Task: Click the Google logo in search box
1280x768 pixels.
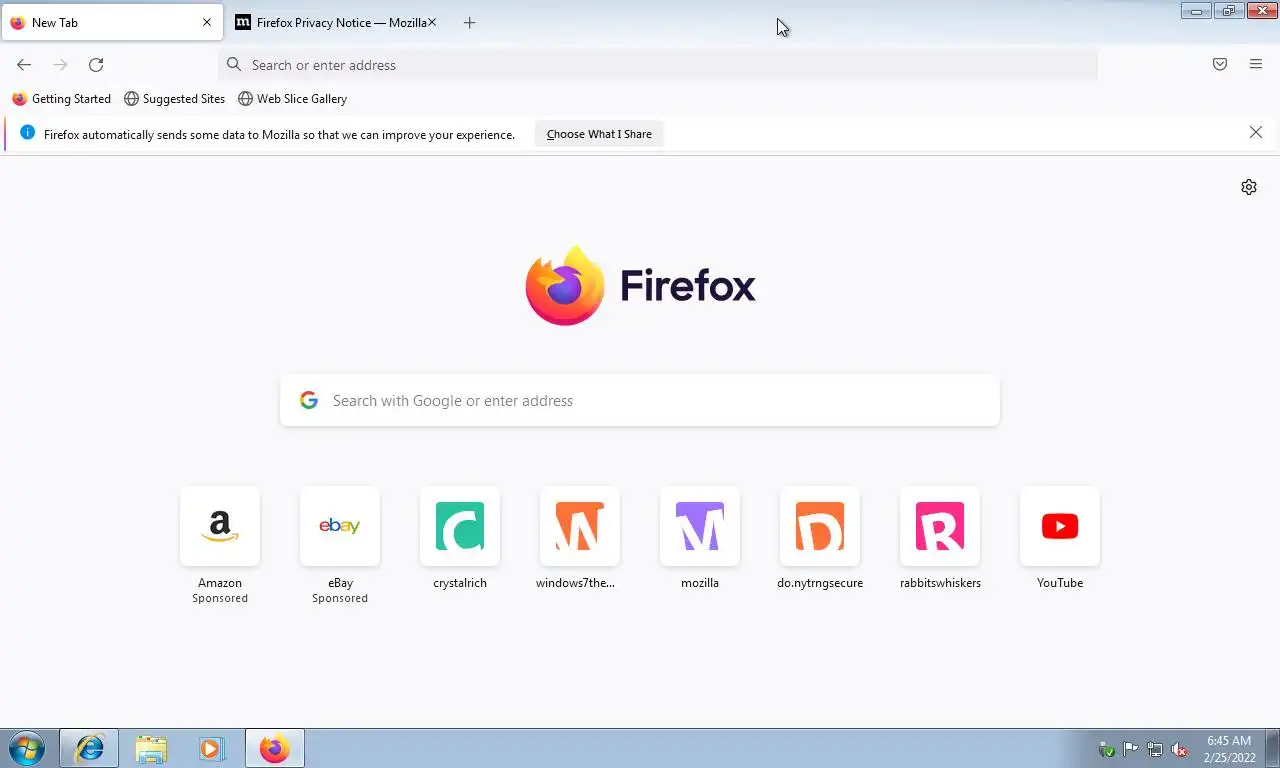Action: click(309, 400)
